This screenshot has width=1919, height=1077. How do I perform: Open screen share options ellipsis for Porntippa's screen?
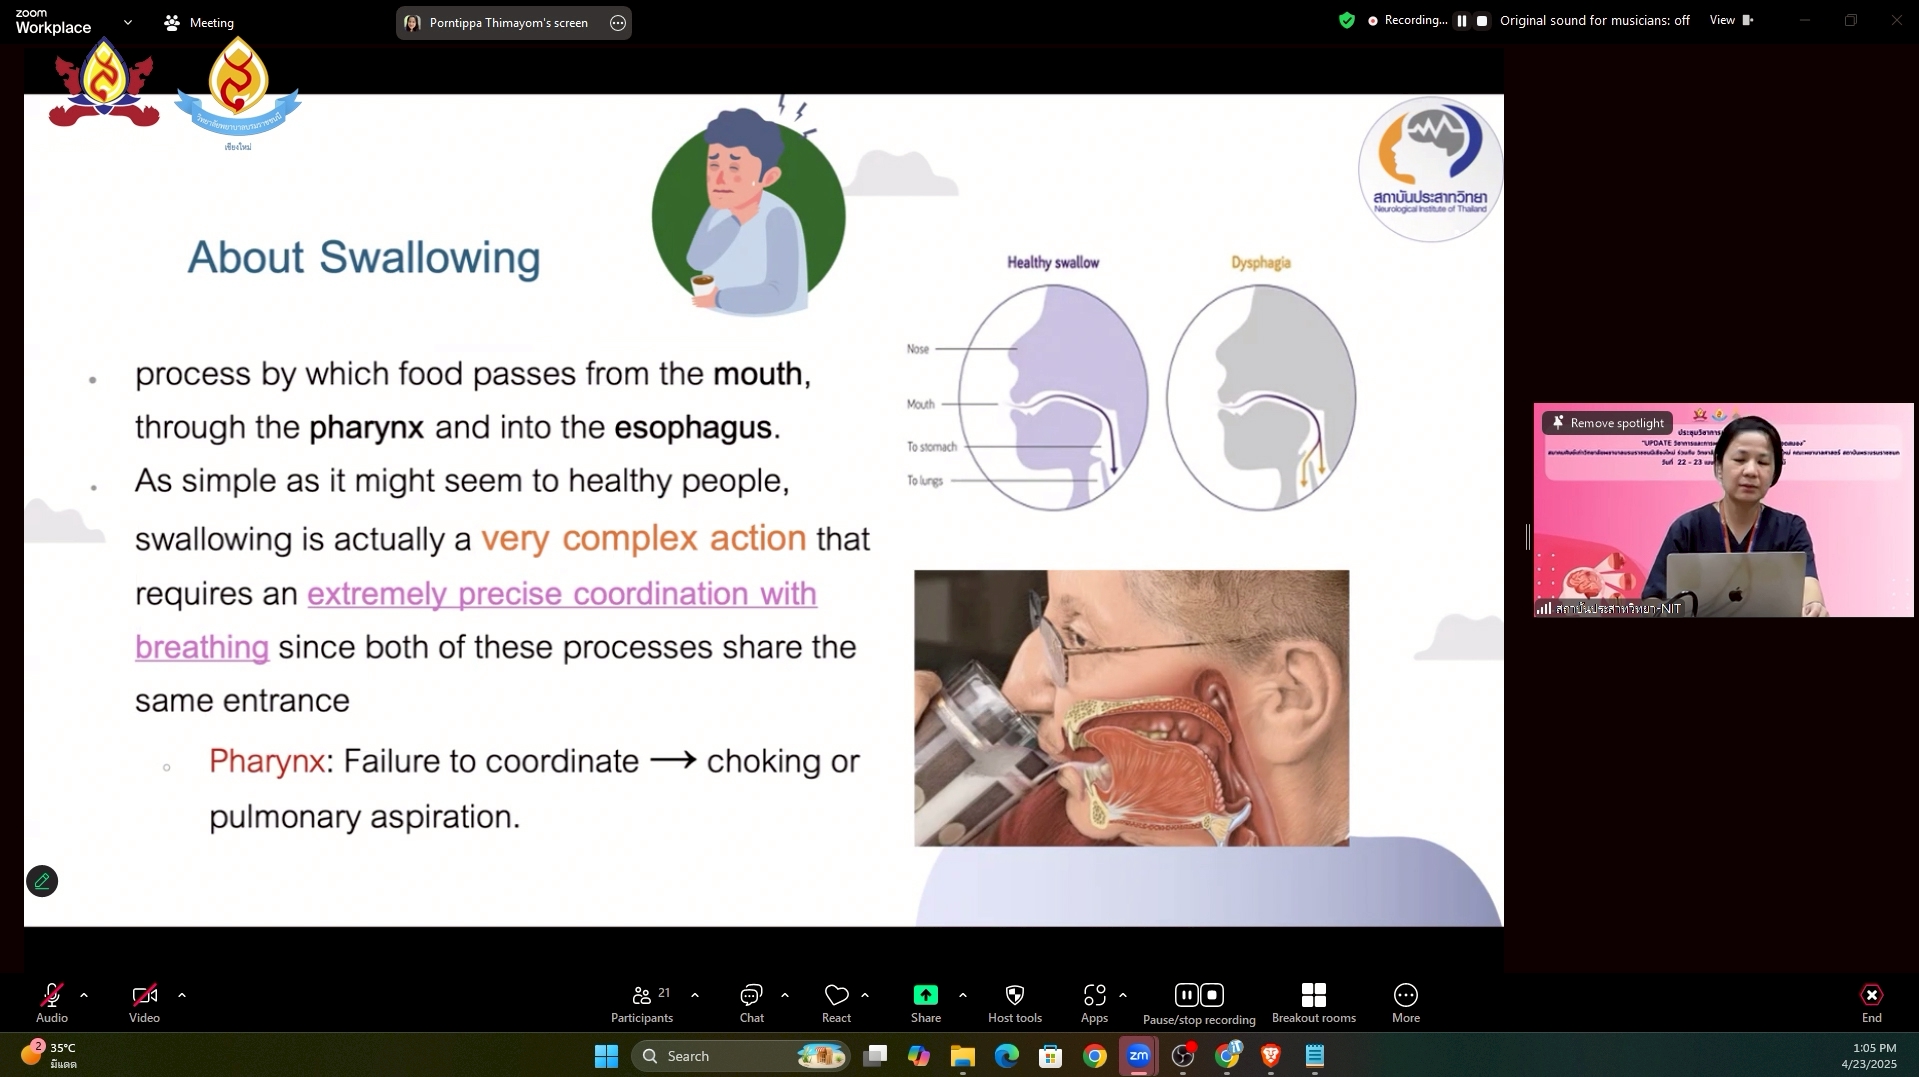pyautogui.click(x=618, y=23)
